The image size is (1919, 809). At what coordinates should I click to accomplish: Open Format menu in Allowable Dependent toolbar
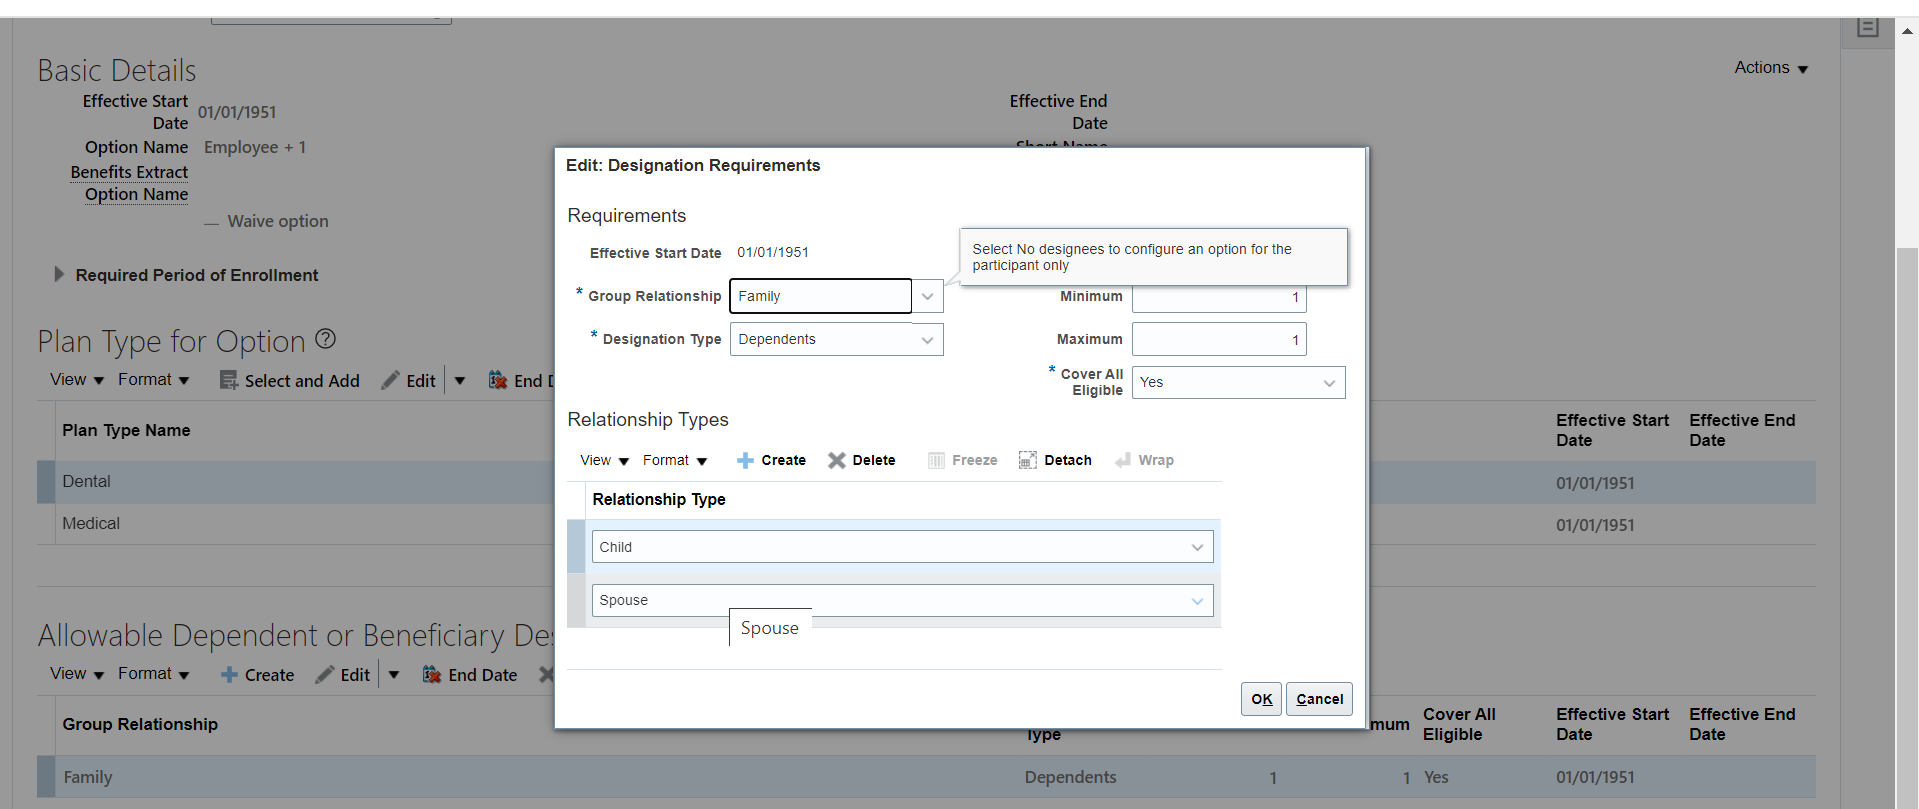pyautogui.click(x=154, y=674)
